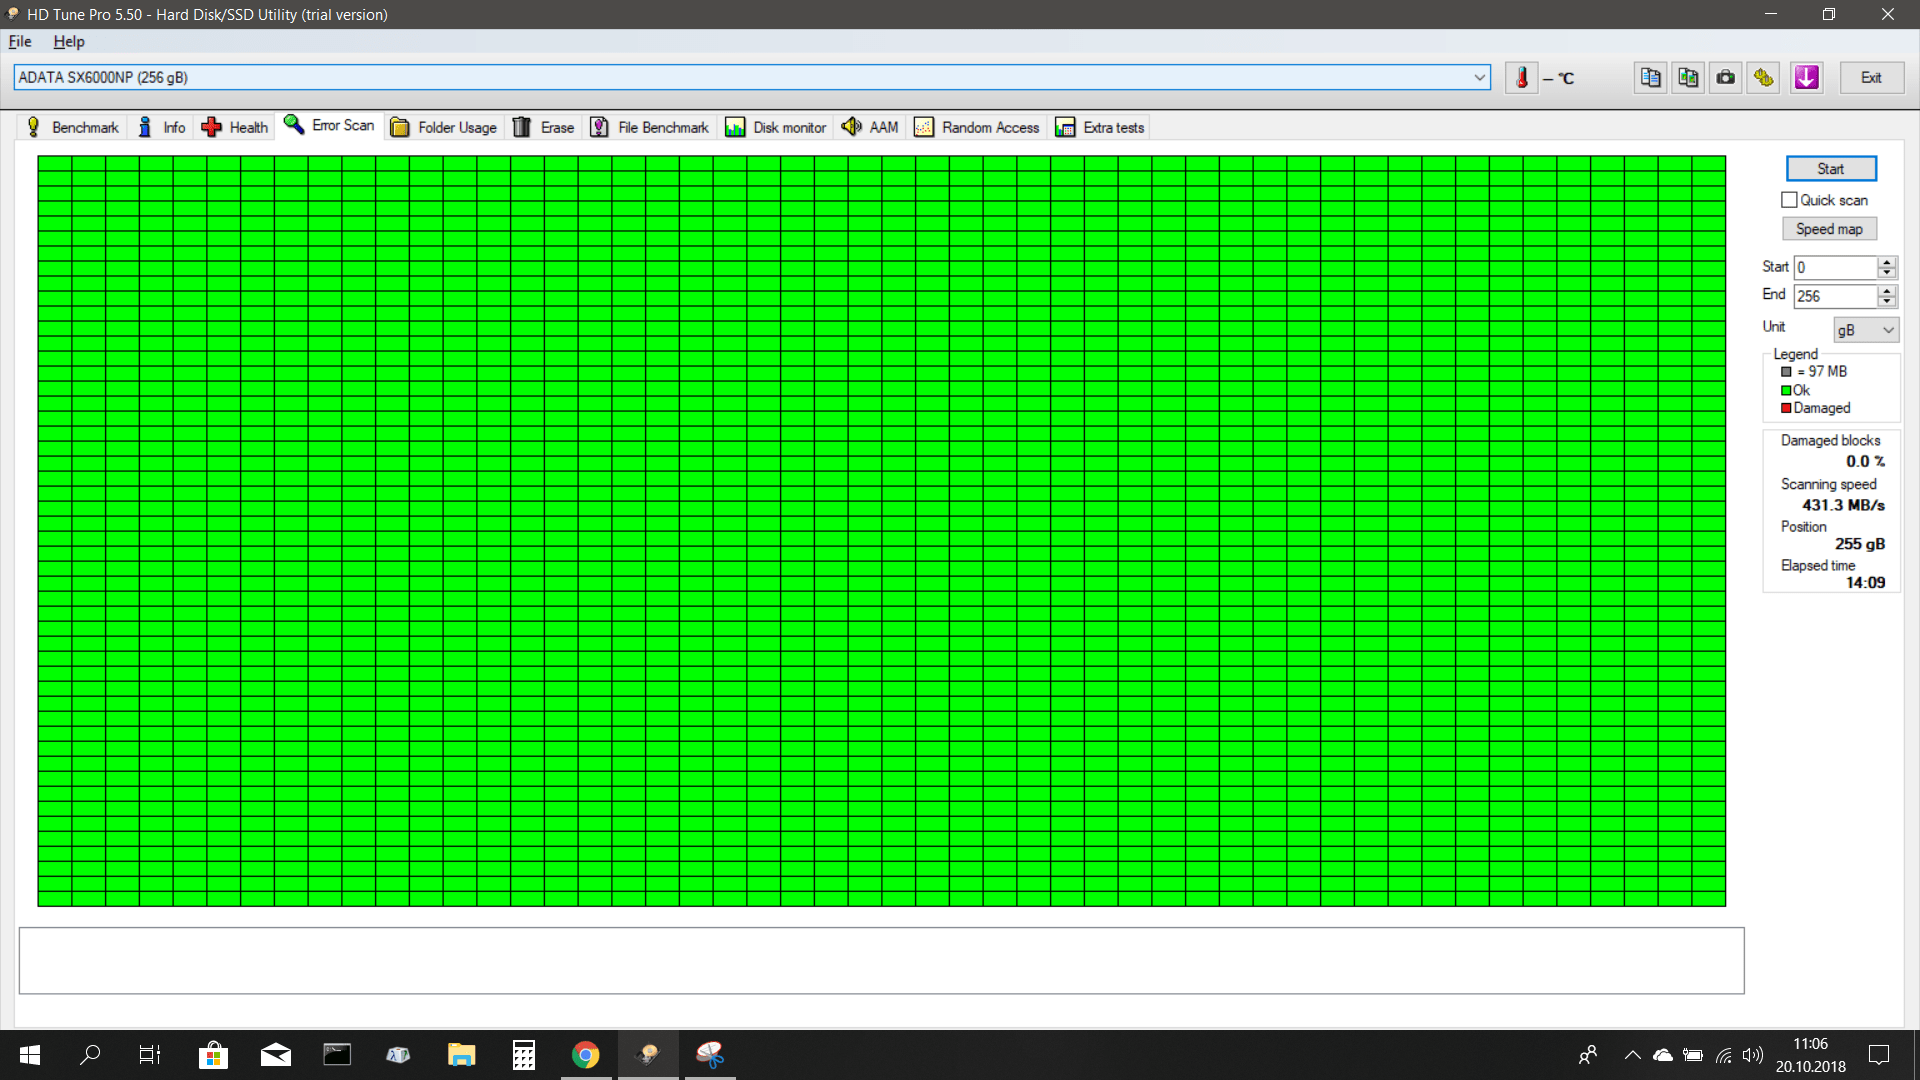Click the purple down-arrow icon

1806,78
